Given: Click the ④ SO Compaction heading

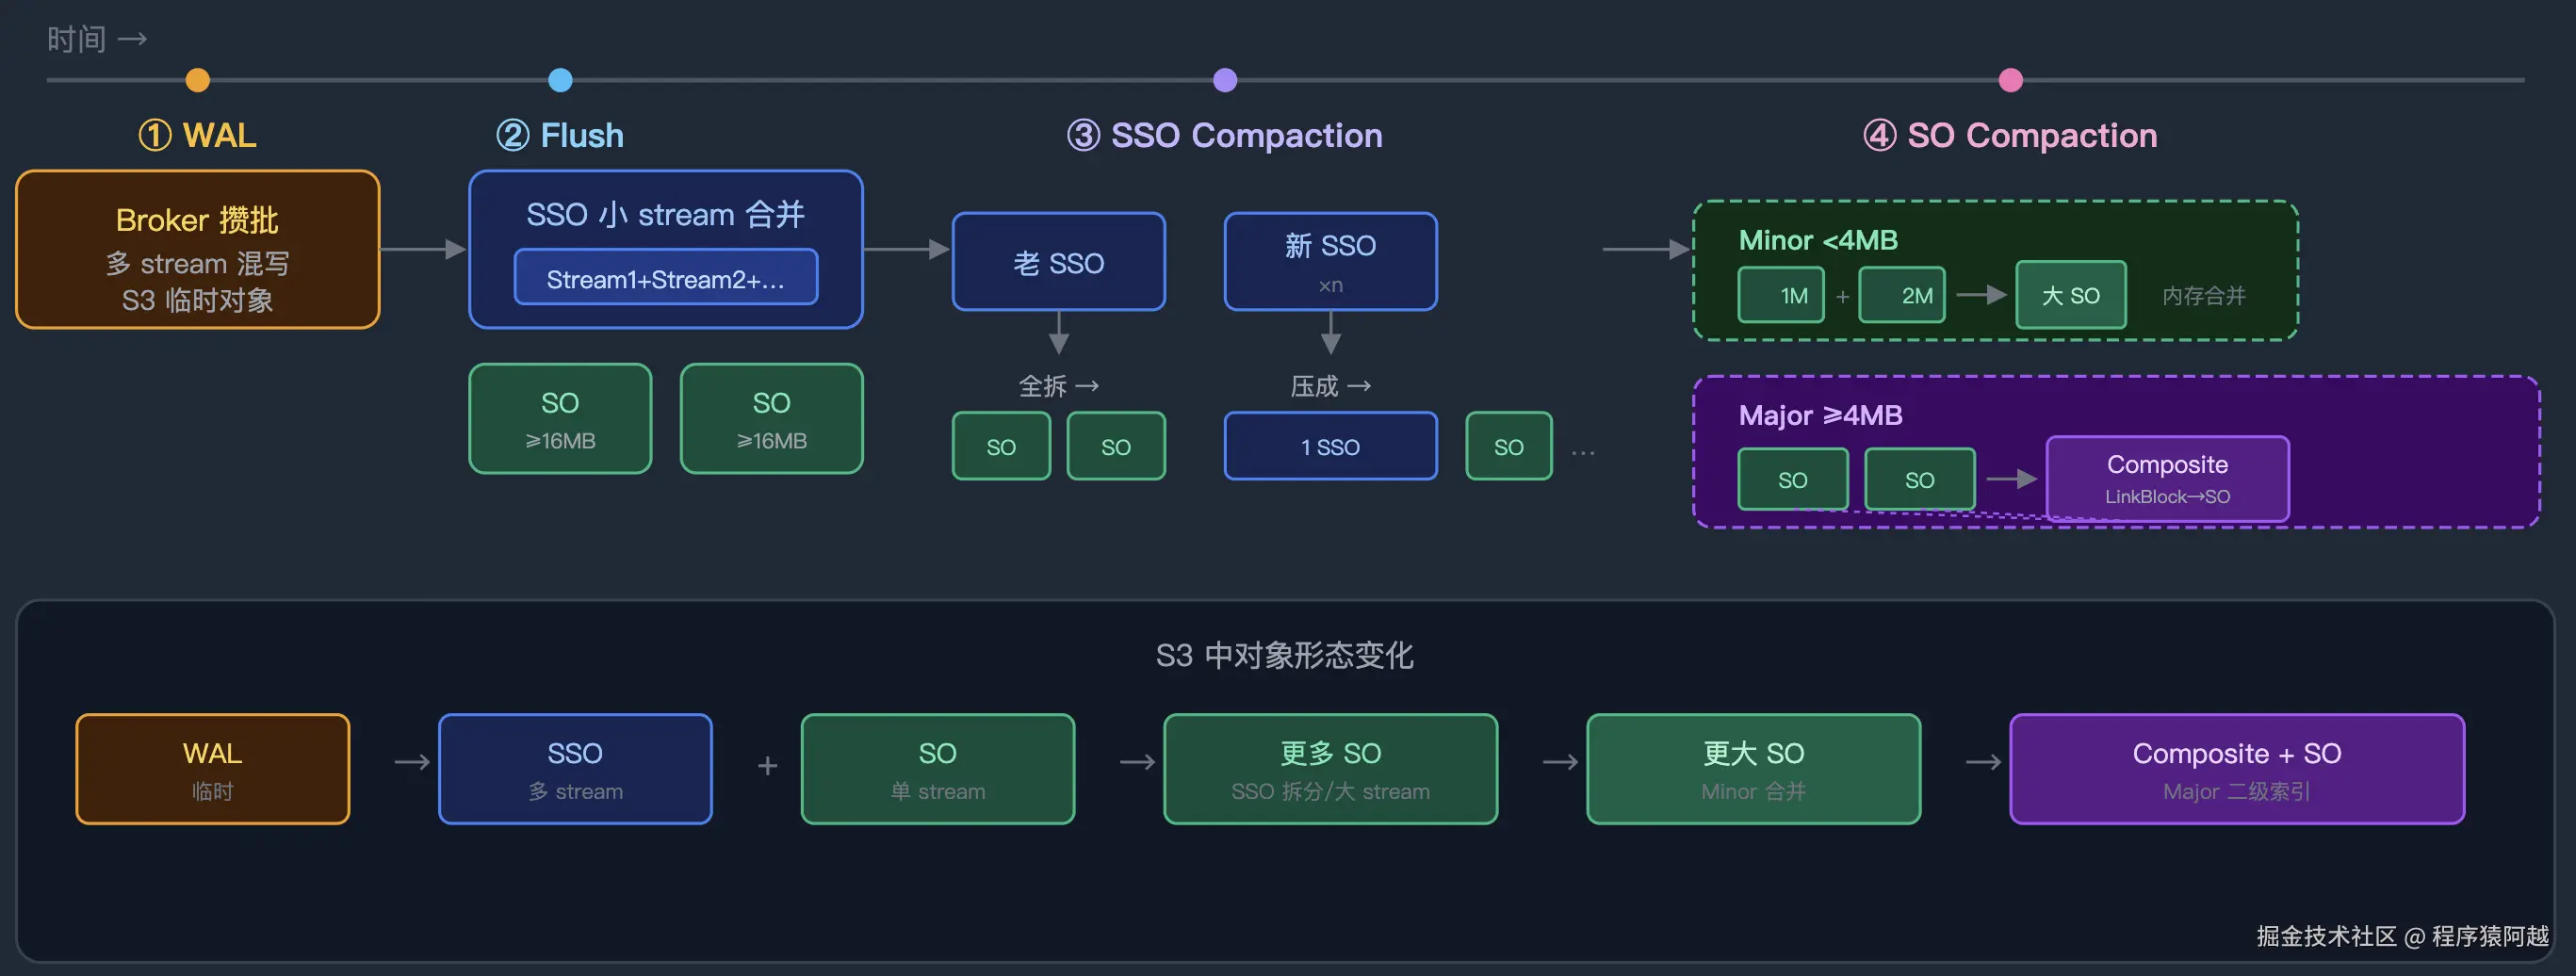Looking at the screenshot, I should (2011, 135).
